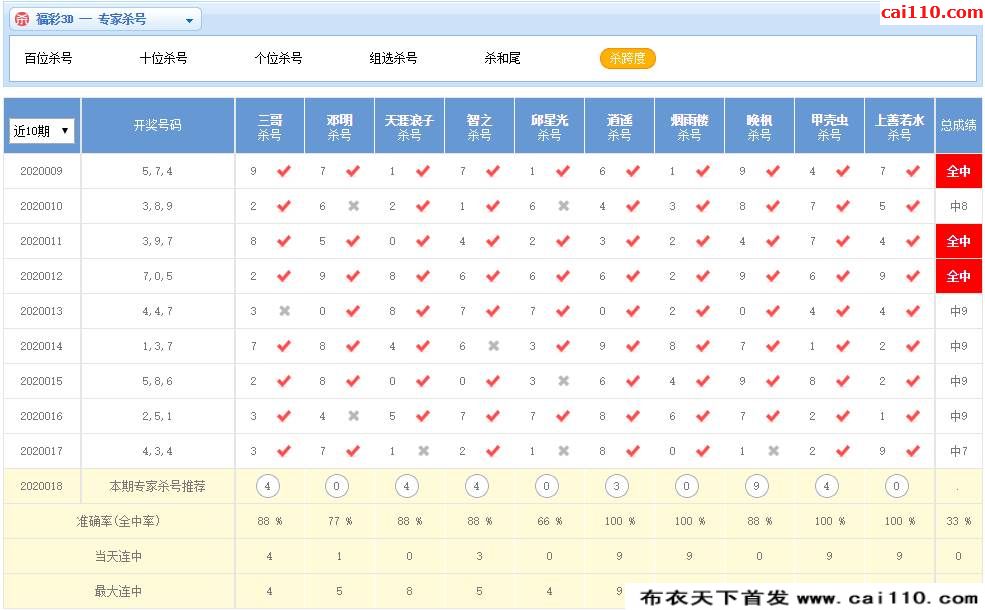Click the grey cross for 三哥 in 2020013

point(285,311)
